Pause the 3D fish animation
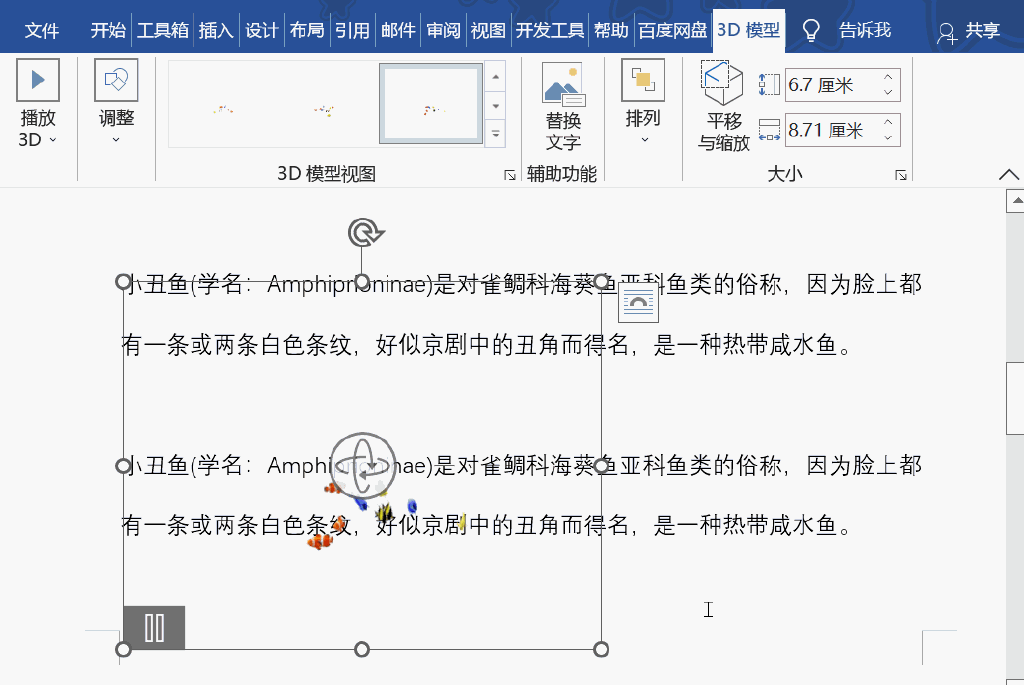The width and height of the screenshot is (1024, 685). pyautogui.click(x=155, y=627)
